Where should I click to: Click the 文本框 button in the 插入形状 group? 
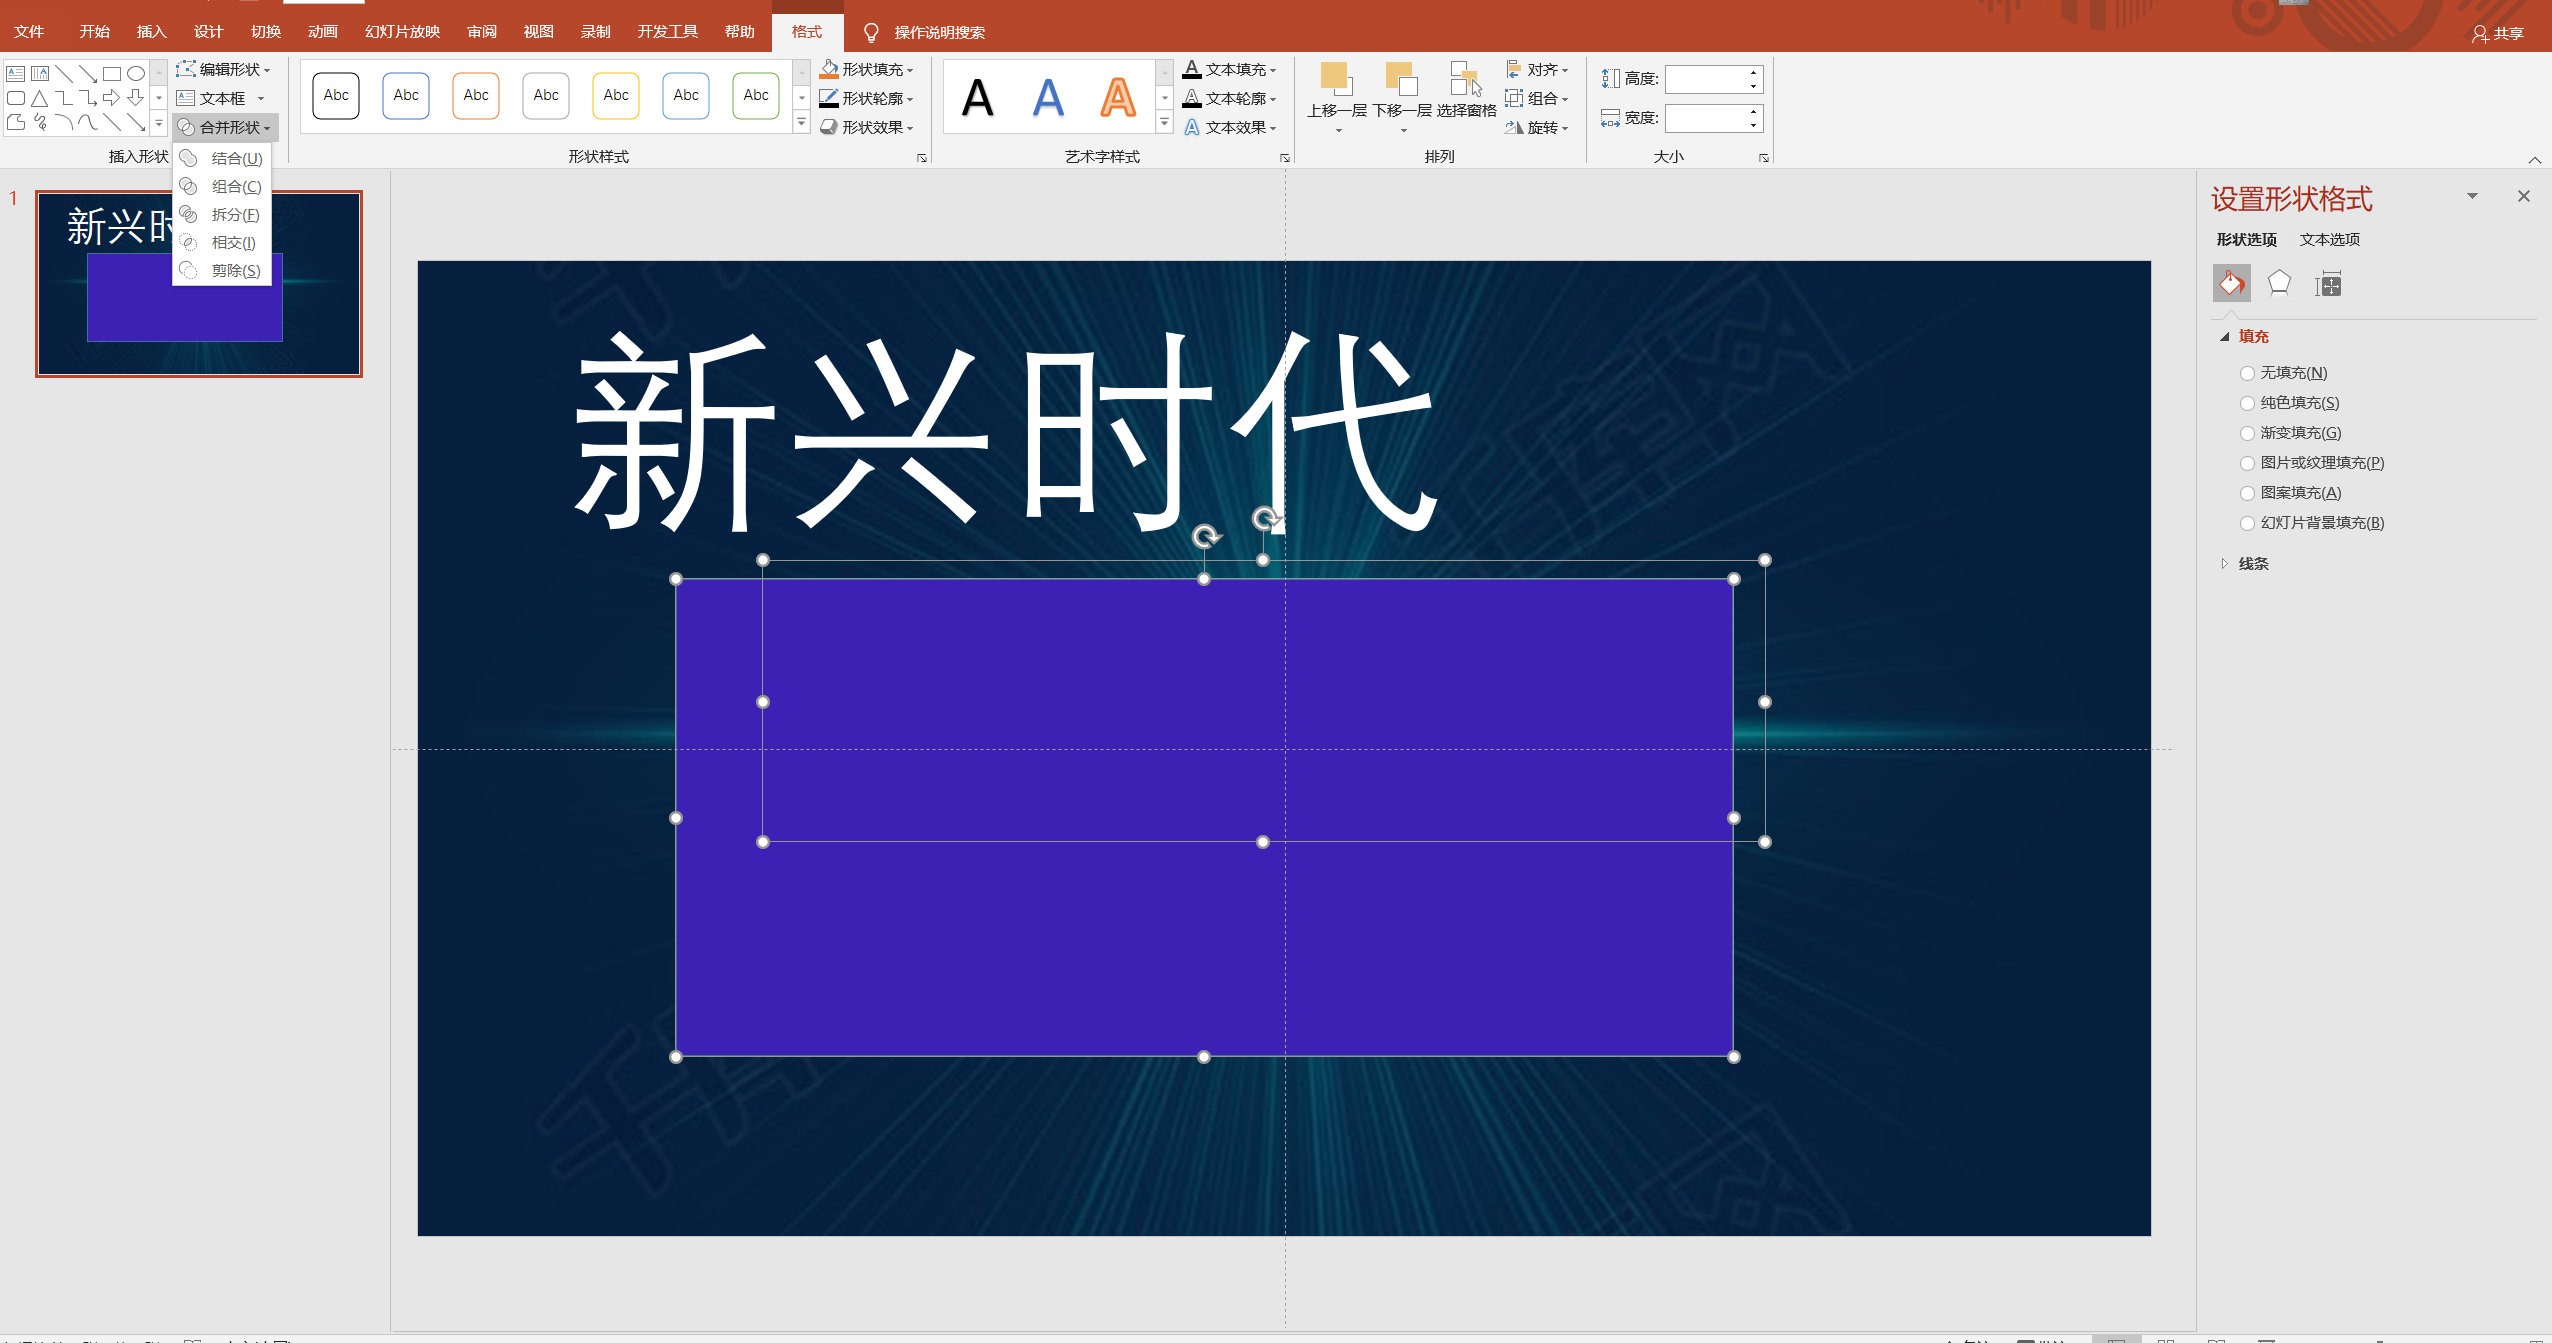coord(221,98)
